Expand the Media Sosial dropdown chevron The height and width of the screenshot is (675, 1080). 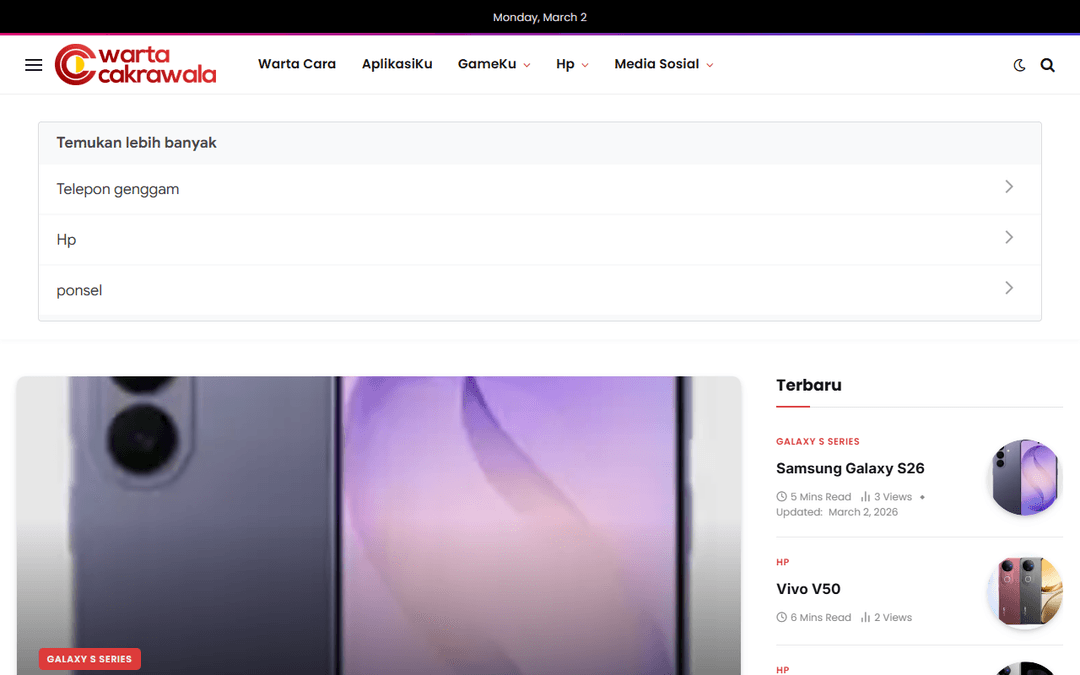coord(710,65)
